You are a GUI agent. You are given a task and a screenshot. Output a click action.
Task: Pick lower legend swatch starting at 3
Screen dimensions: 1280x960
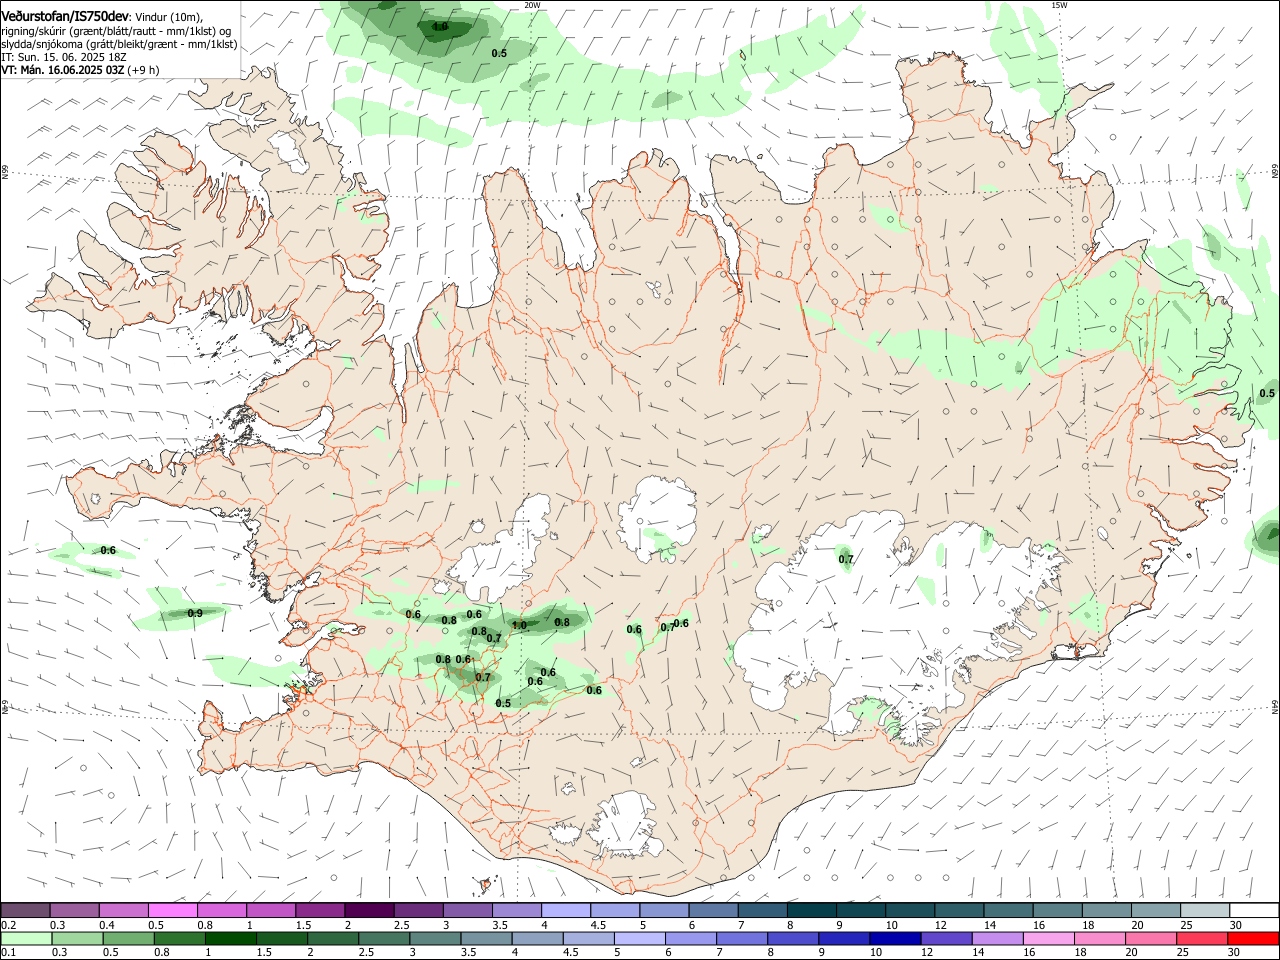(434, 938)
